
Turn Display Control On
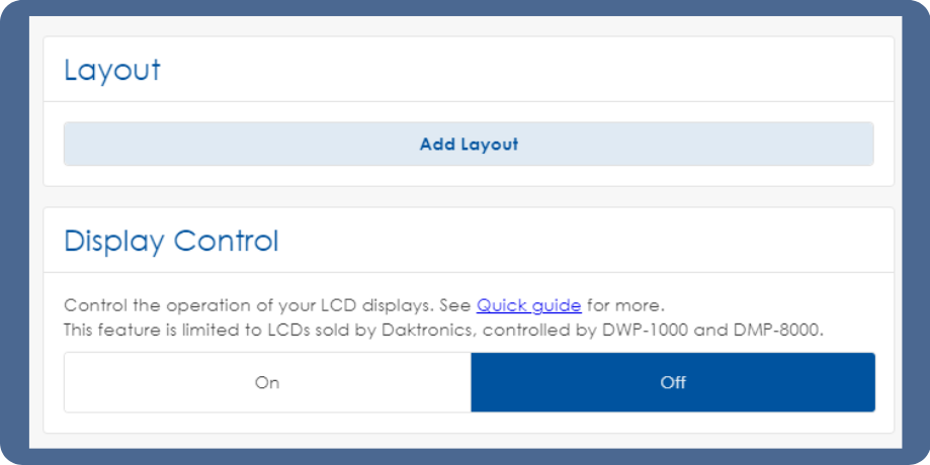coord(267,382)
